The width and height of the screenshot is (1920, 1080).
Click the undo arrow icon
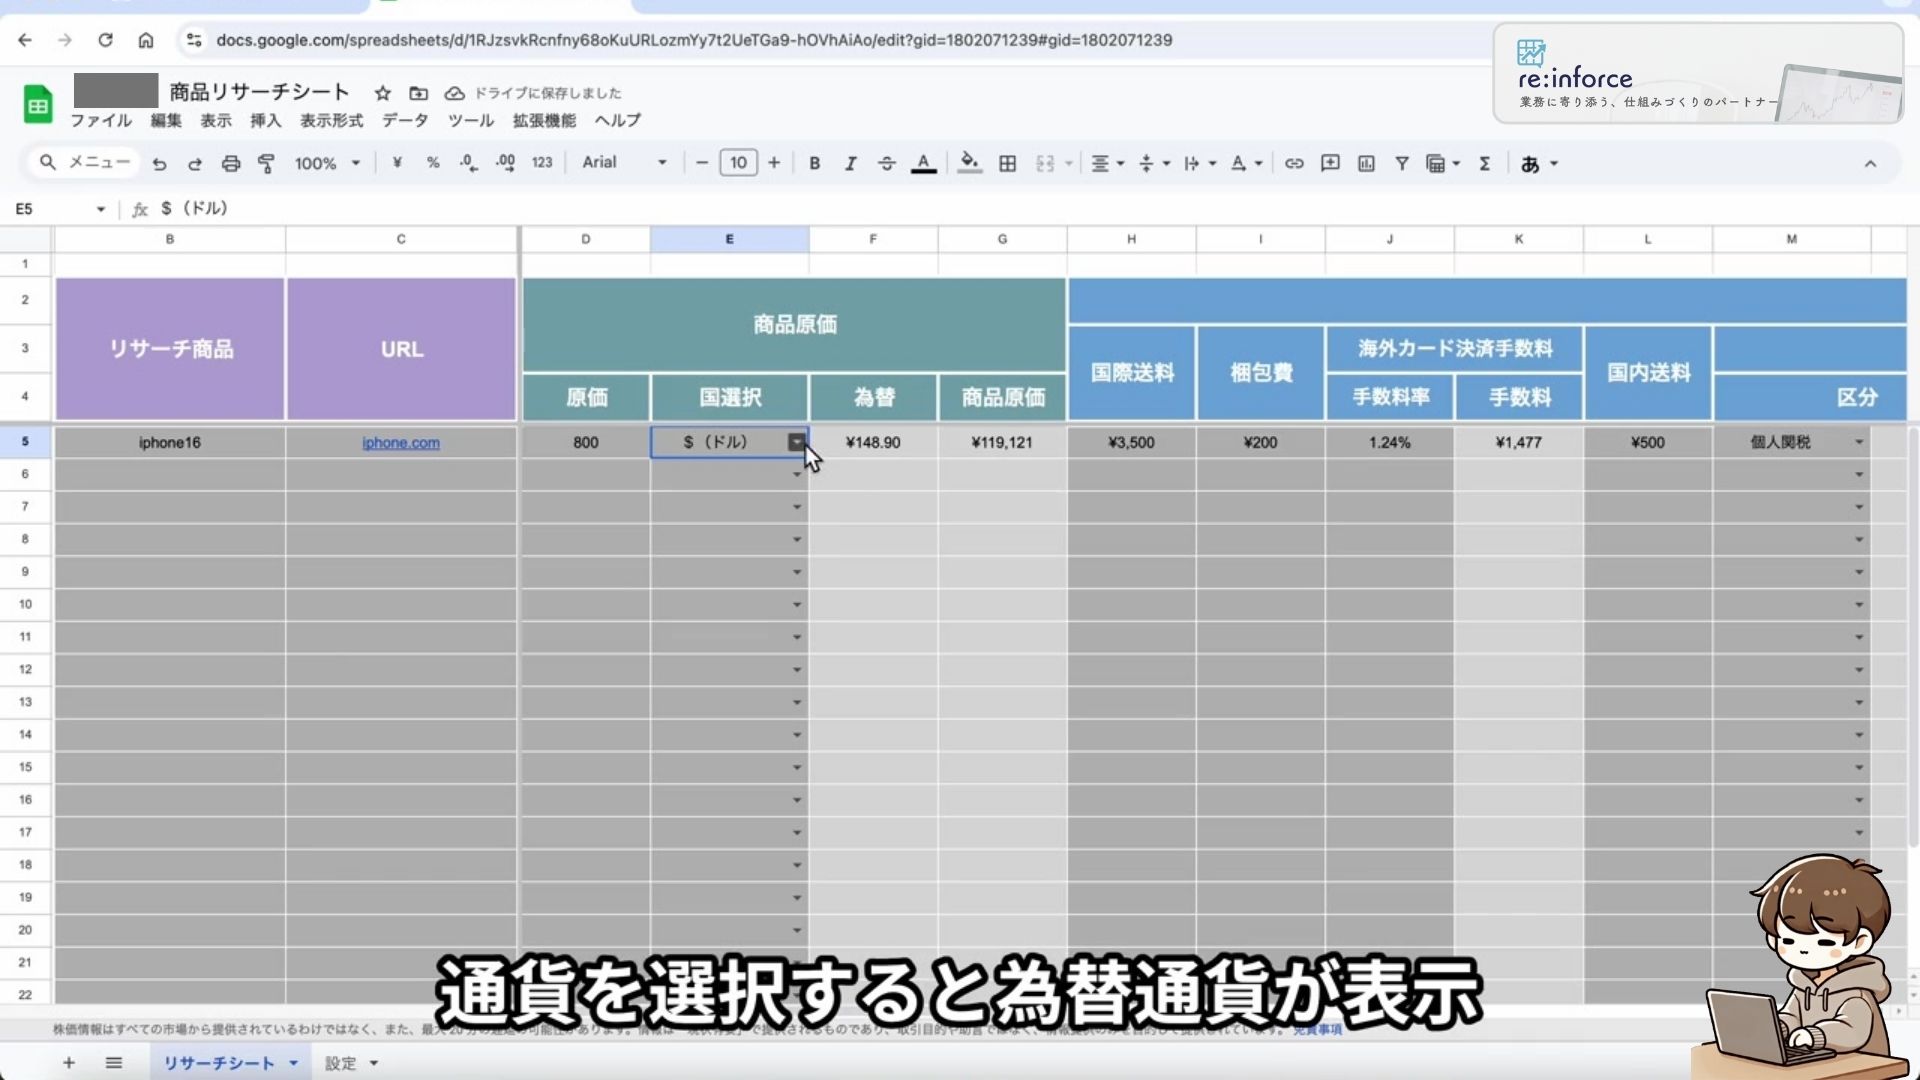[x=159, y=163]
